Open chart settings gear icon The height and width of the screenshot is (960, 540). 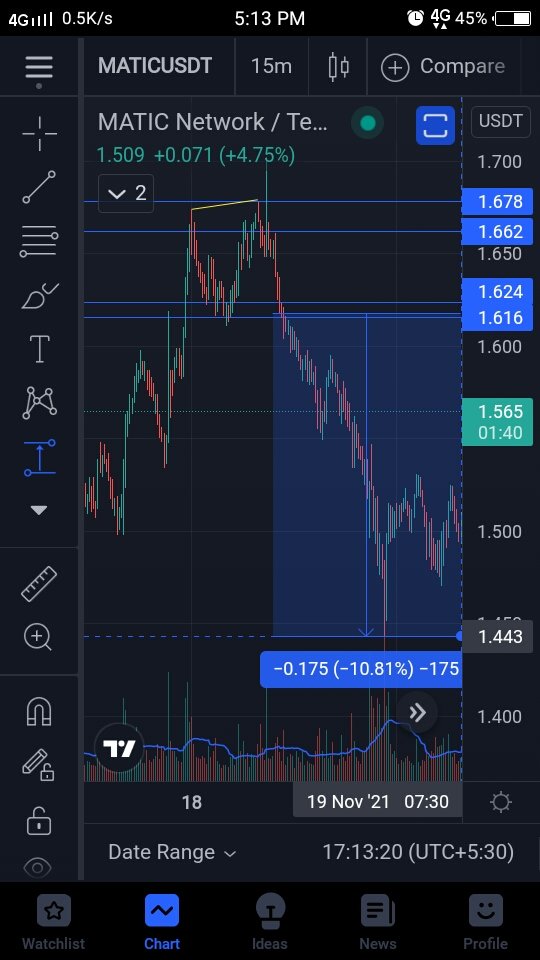click(501, 802)
